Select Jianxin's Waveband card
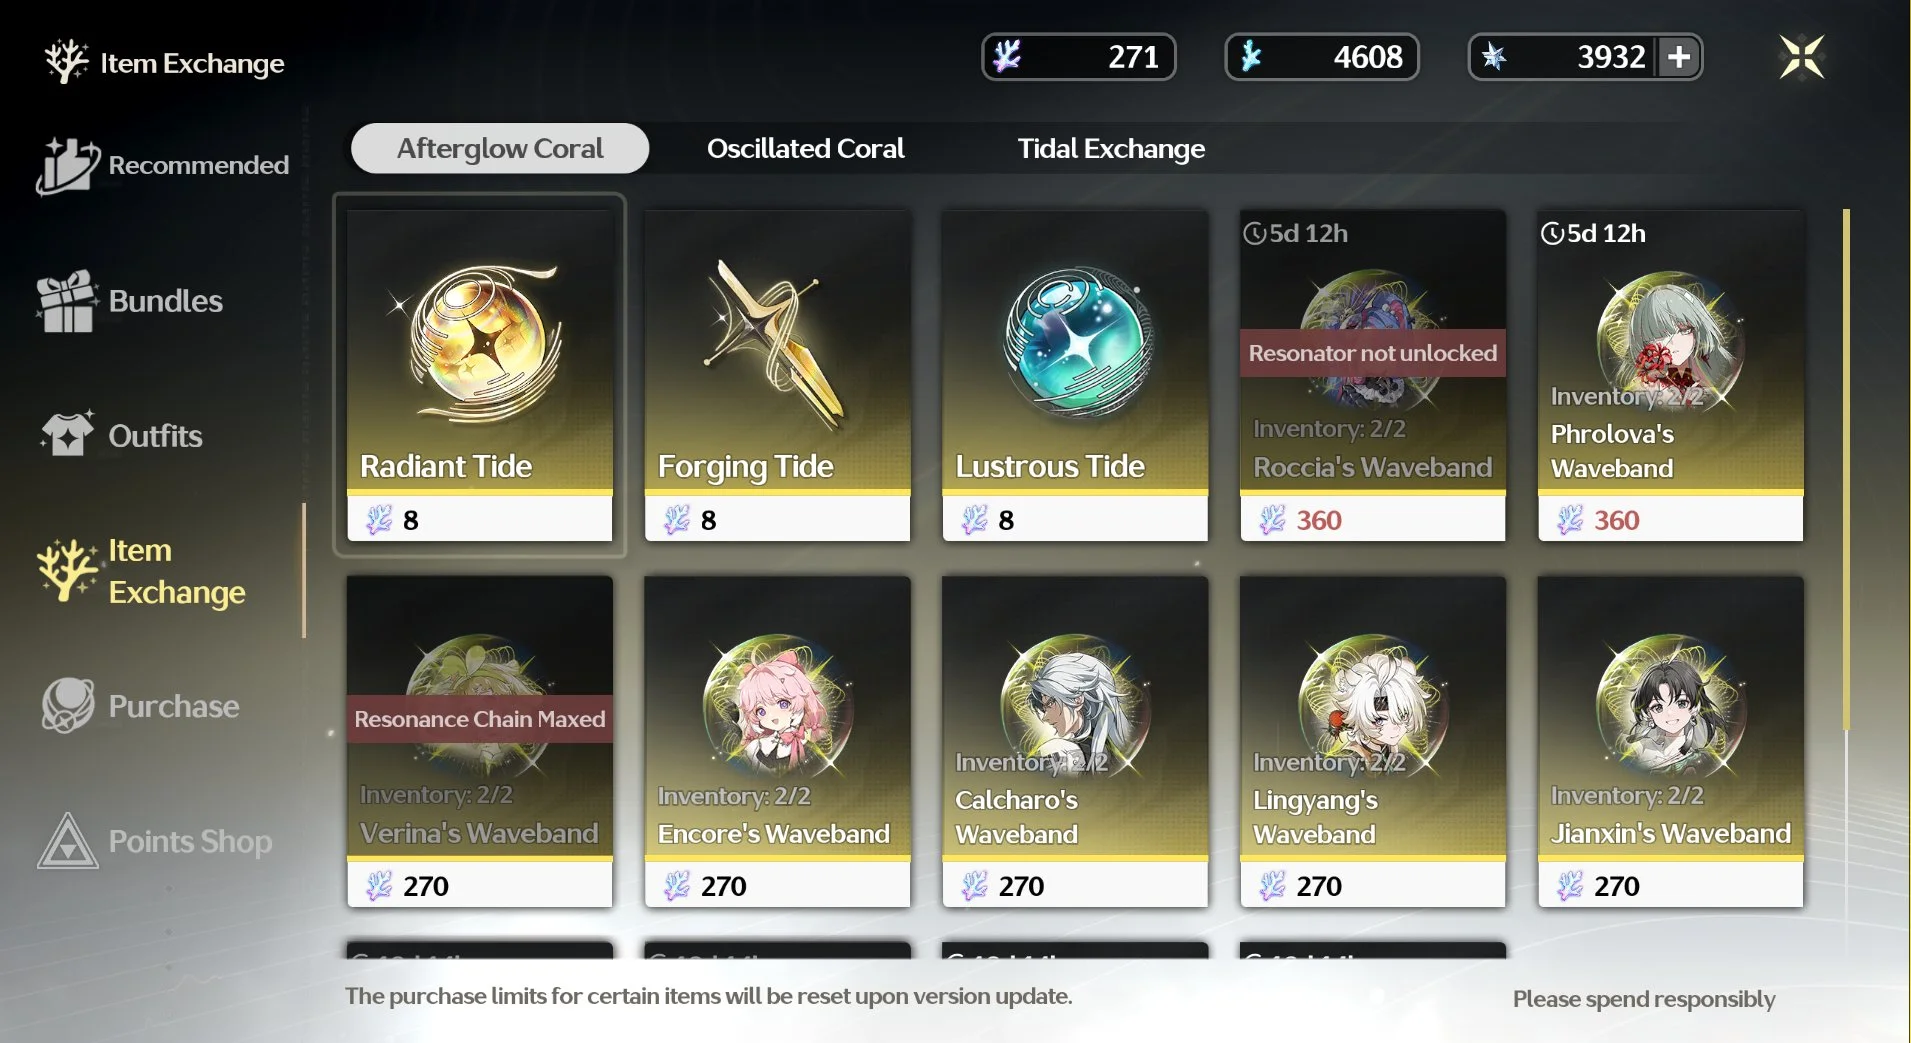The width and height of the screenshot is (1911, 1043). pos(1671,741)
